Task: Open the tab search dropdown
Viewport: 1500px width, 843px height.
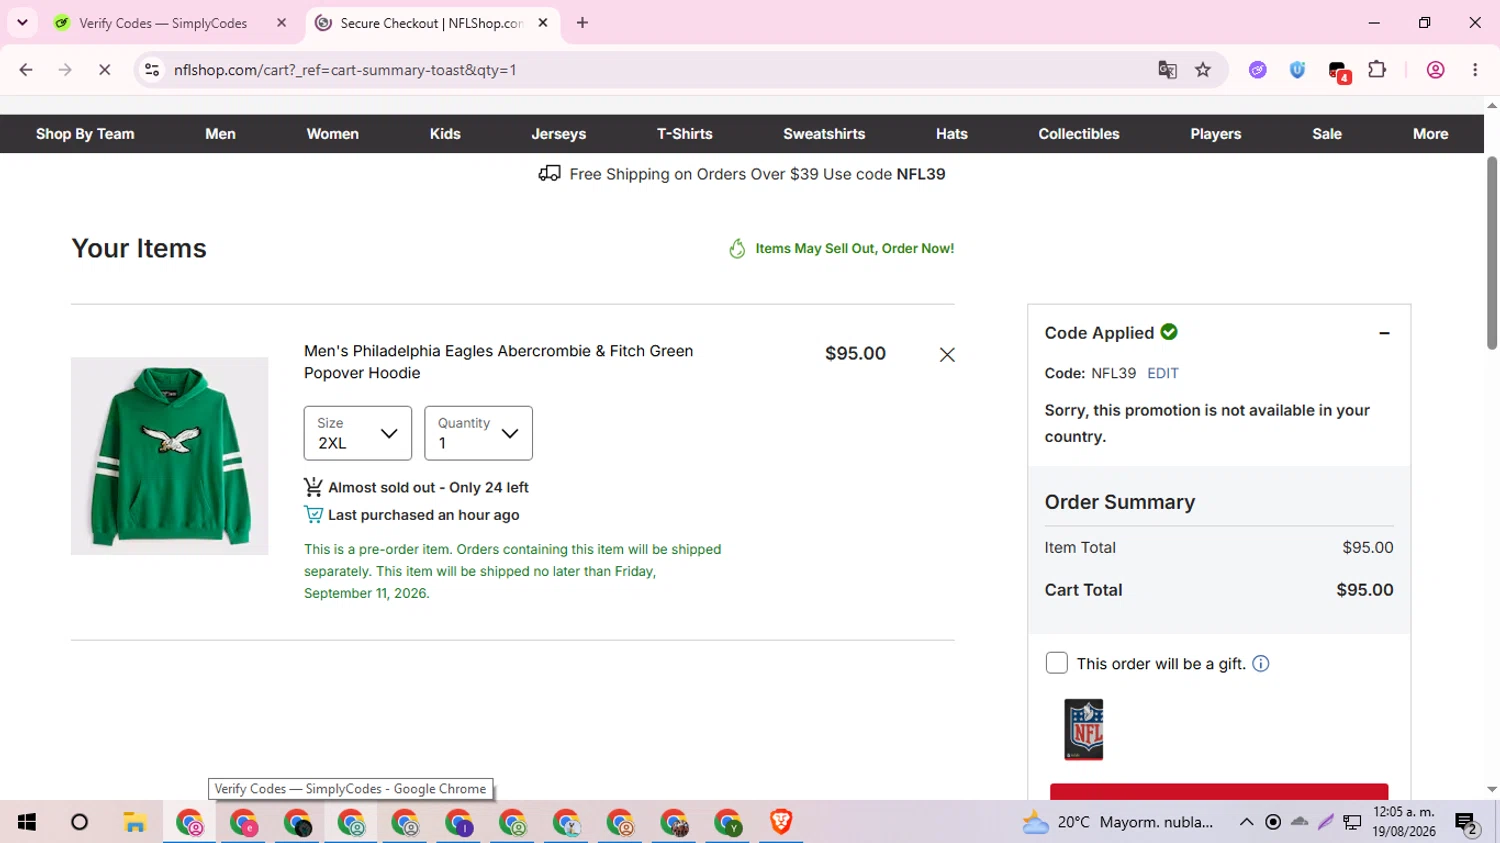Action: pyautogui.click(x=22, y=23)
